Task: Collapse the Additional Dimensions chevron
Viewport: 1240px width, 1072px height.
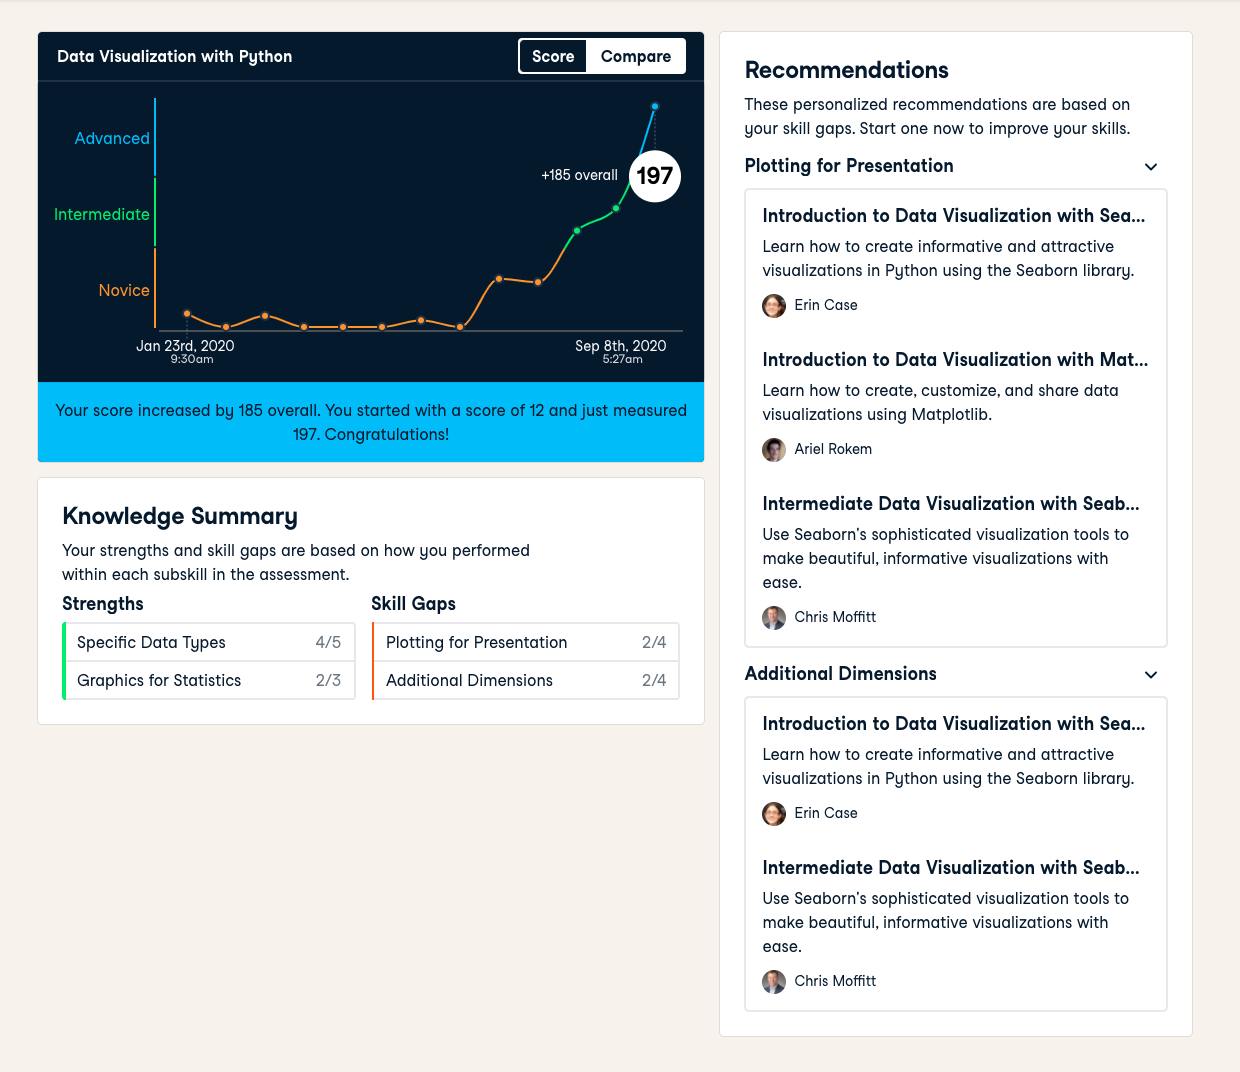Action: point(1150,675)
